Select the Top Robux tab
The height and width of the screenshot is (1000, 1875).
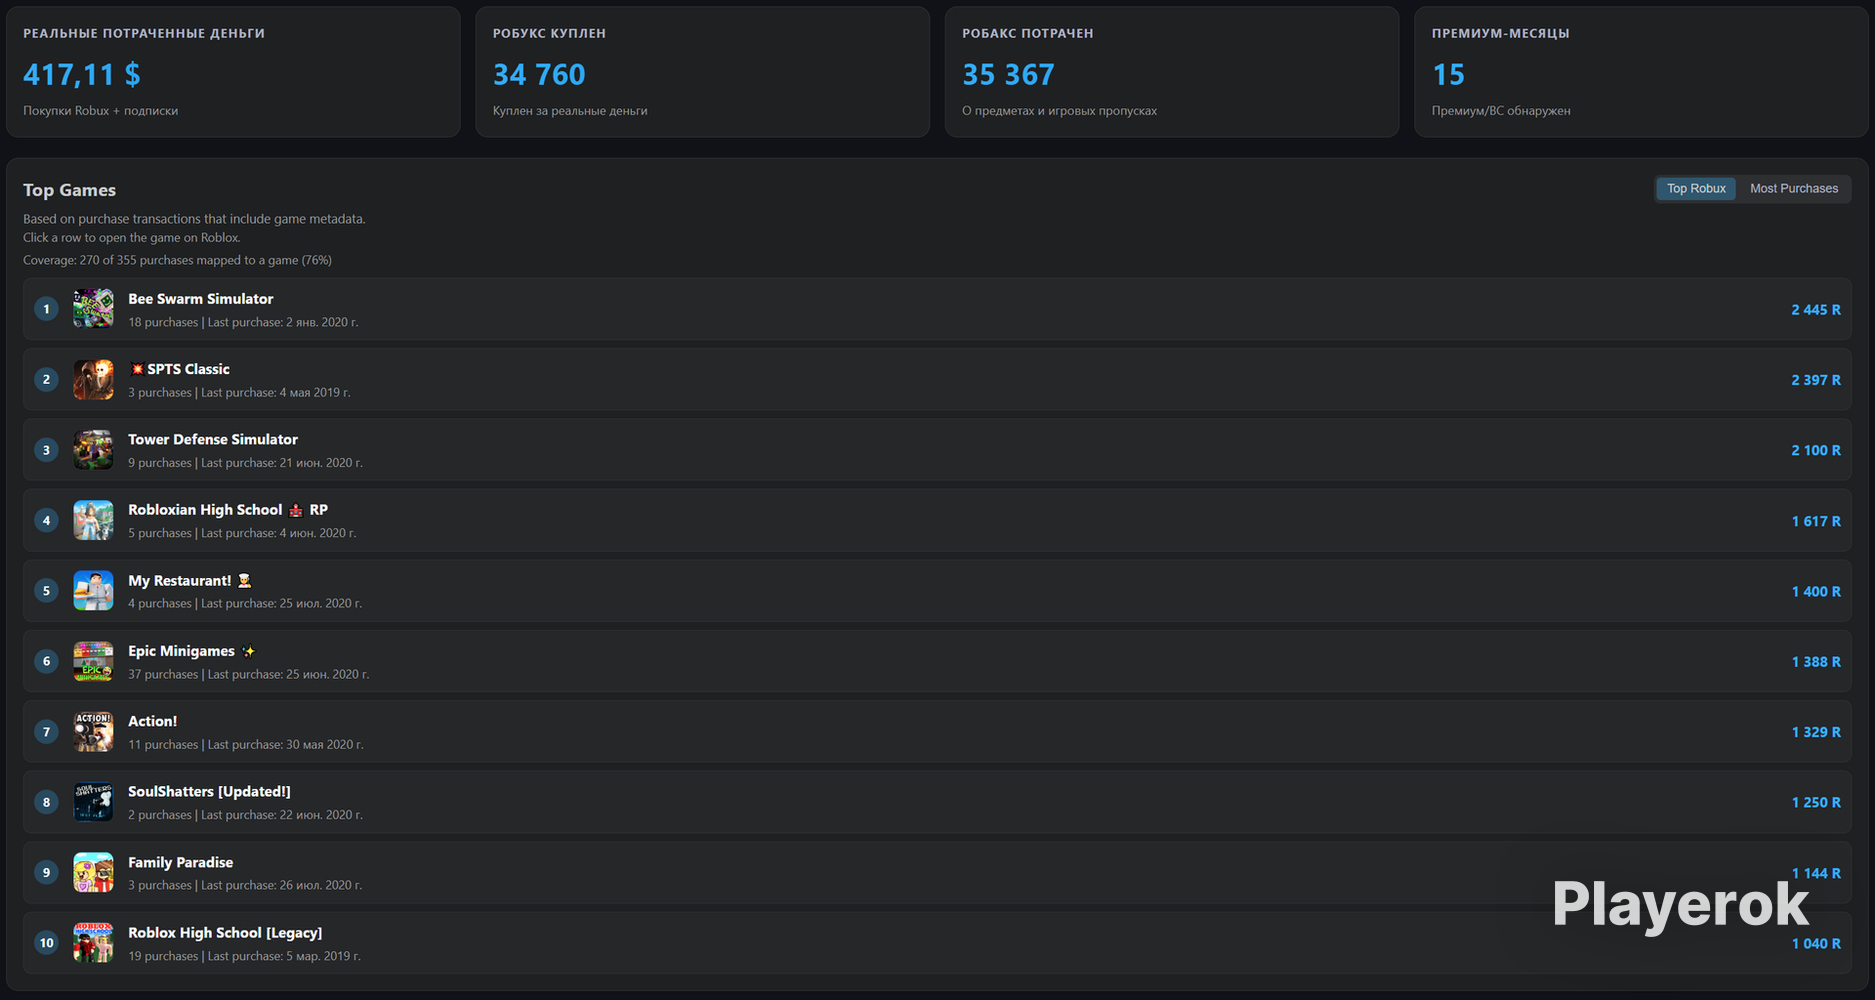pyautogui.click(x=1696, y=188)
